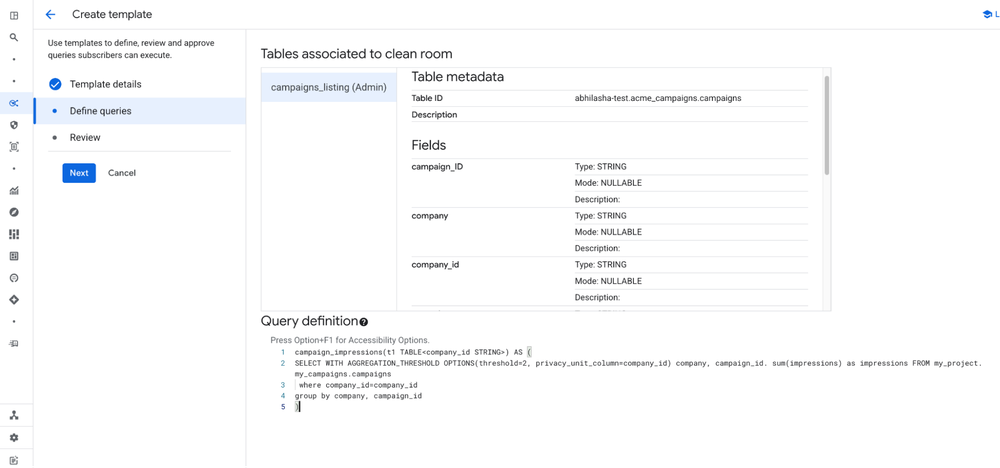Image resolution: width=1000 pixels, height=468 pixels.
Task: Open the settings gear in the sidebar
Action: 14,438
